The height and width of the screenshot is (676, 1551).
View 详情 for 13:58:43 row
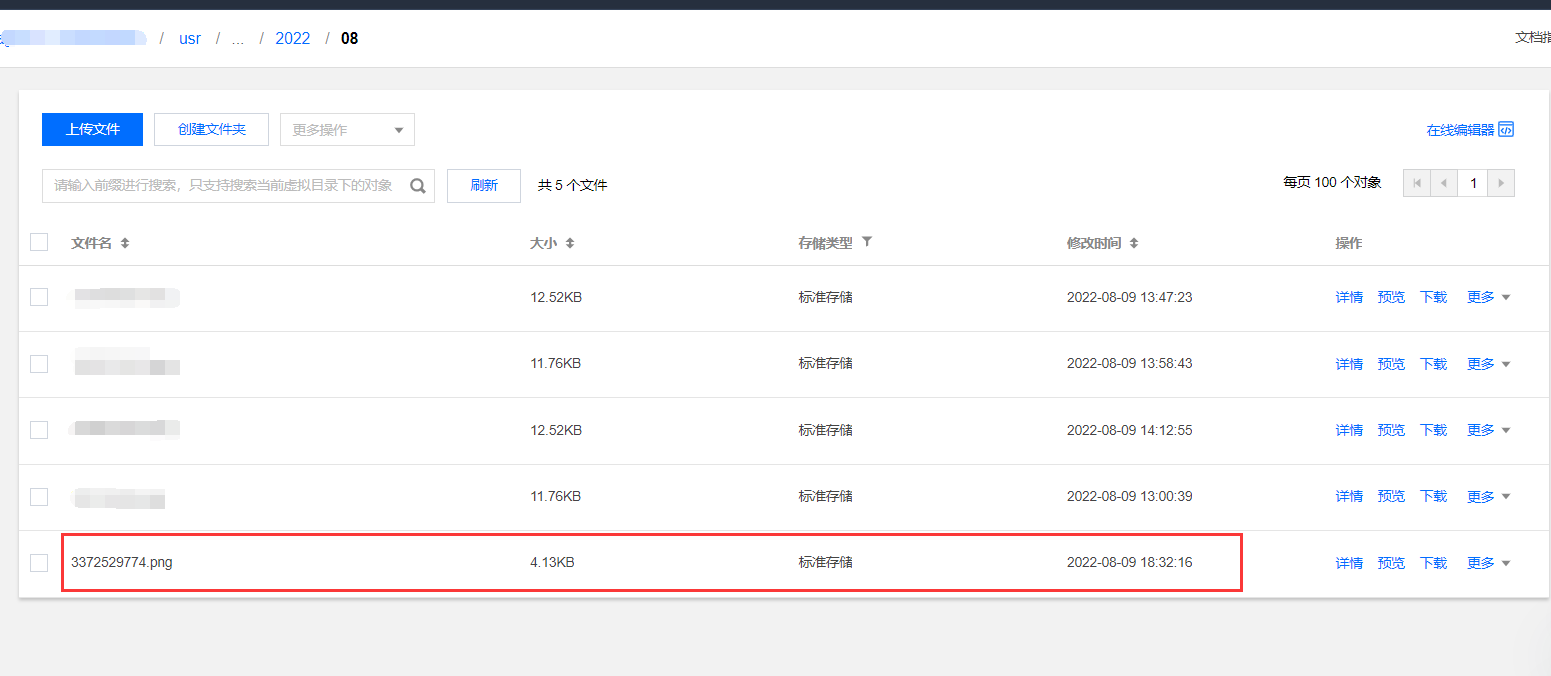coord(1349,364)
